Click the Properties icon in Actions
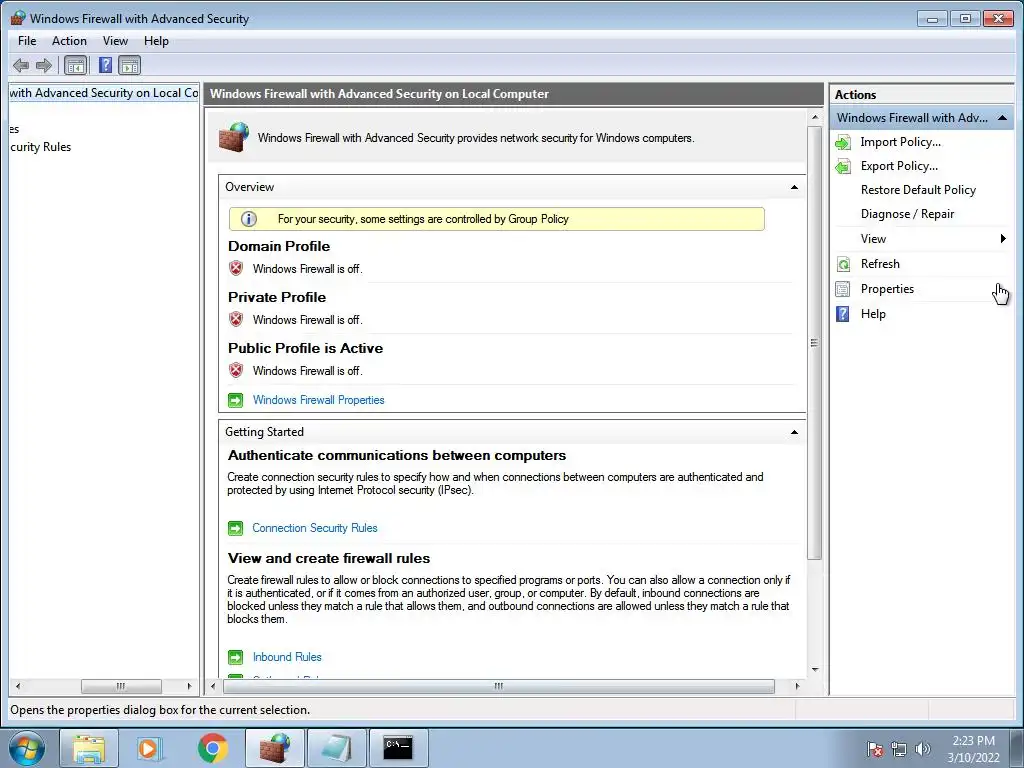Viewport: 1024px width, 768px height. pyautogui.click(x=843, y=289)
